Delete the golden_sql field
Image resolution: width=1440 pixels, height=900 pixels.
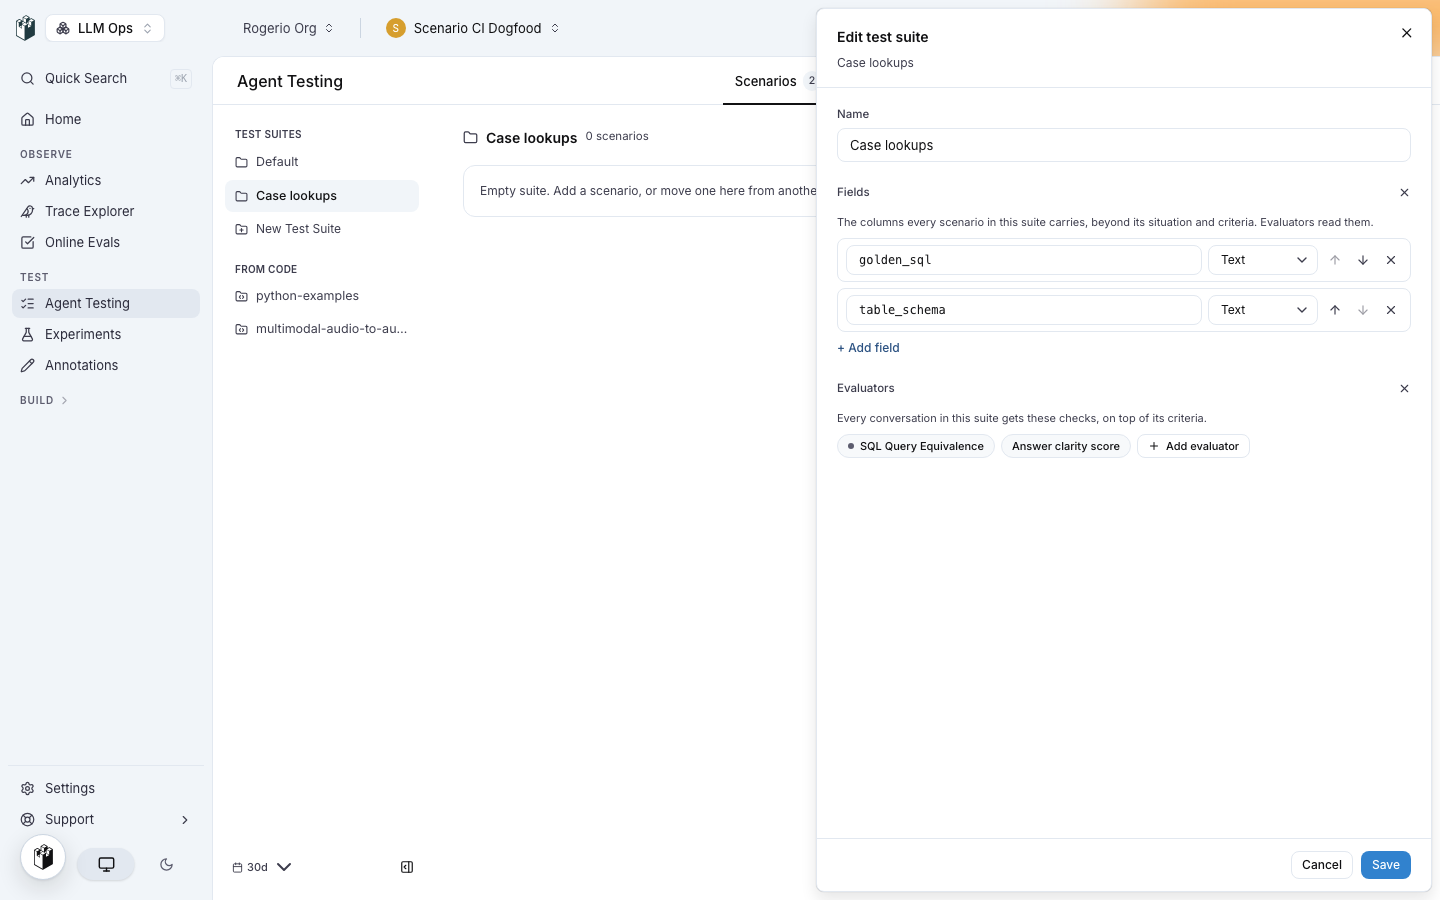click(x=1390, y=260)
